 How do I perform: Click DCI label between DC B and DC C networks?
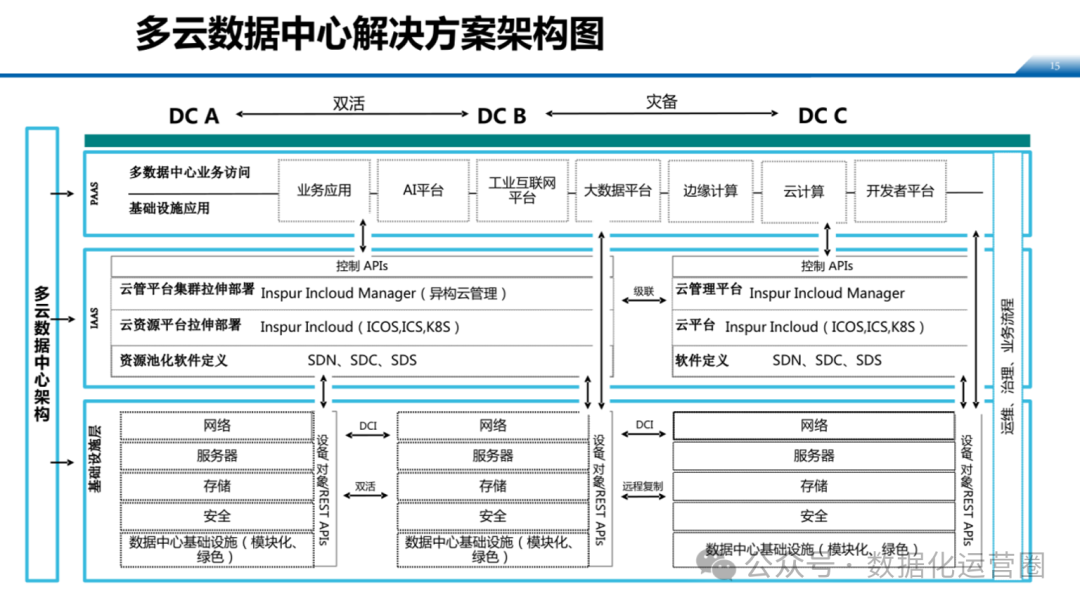[644, 424]
